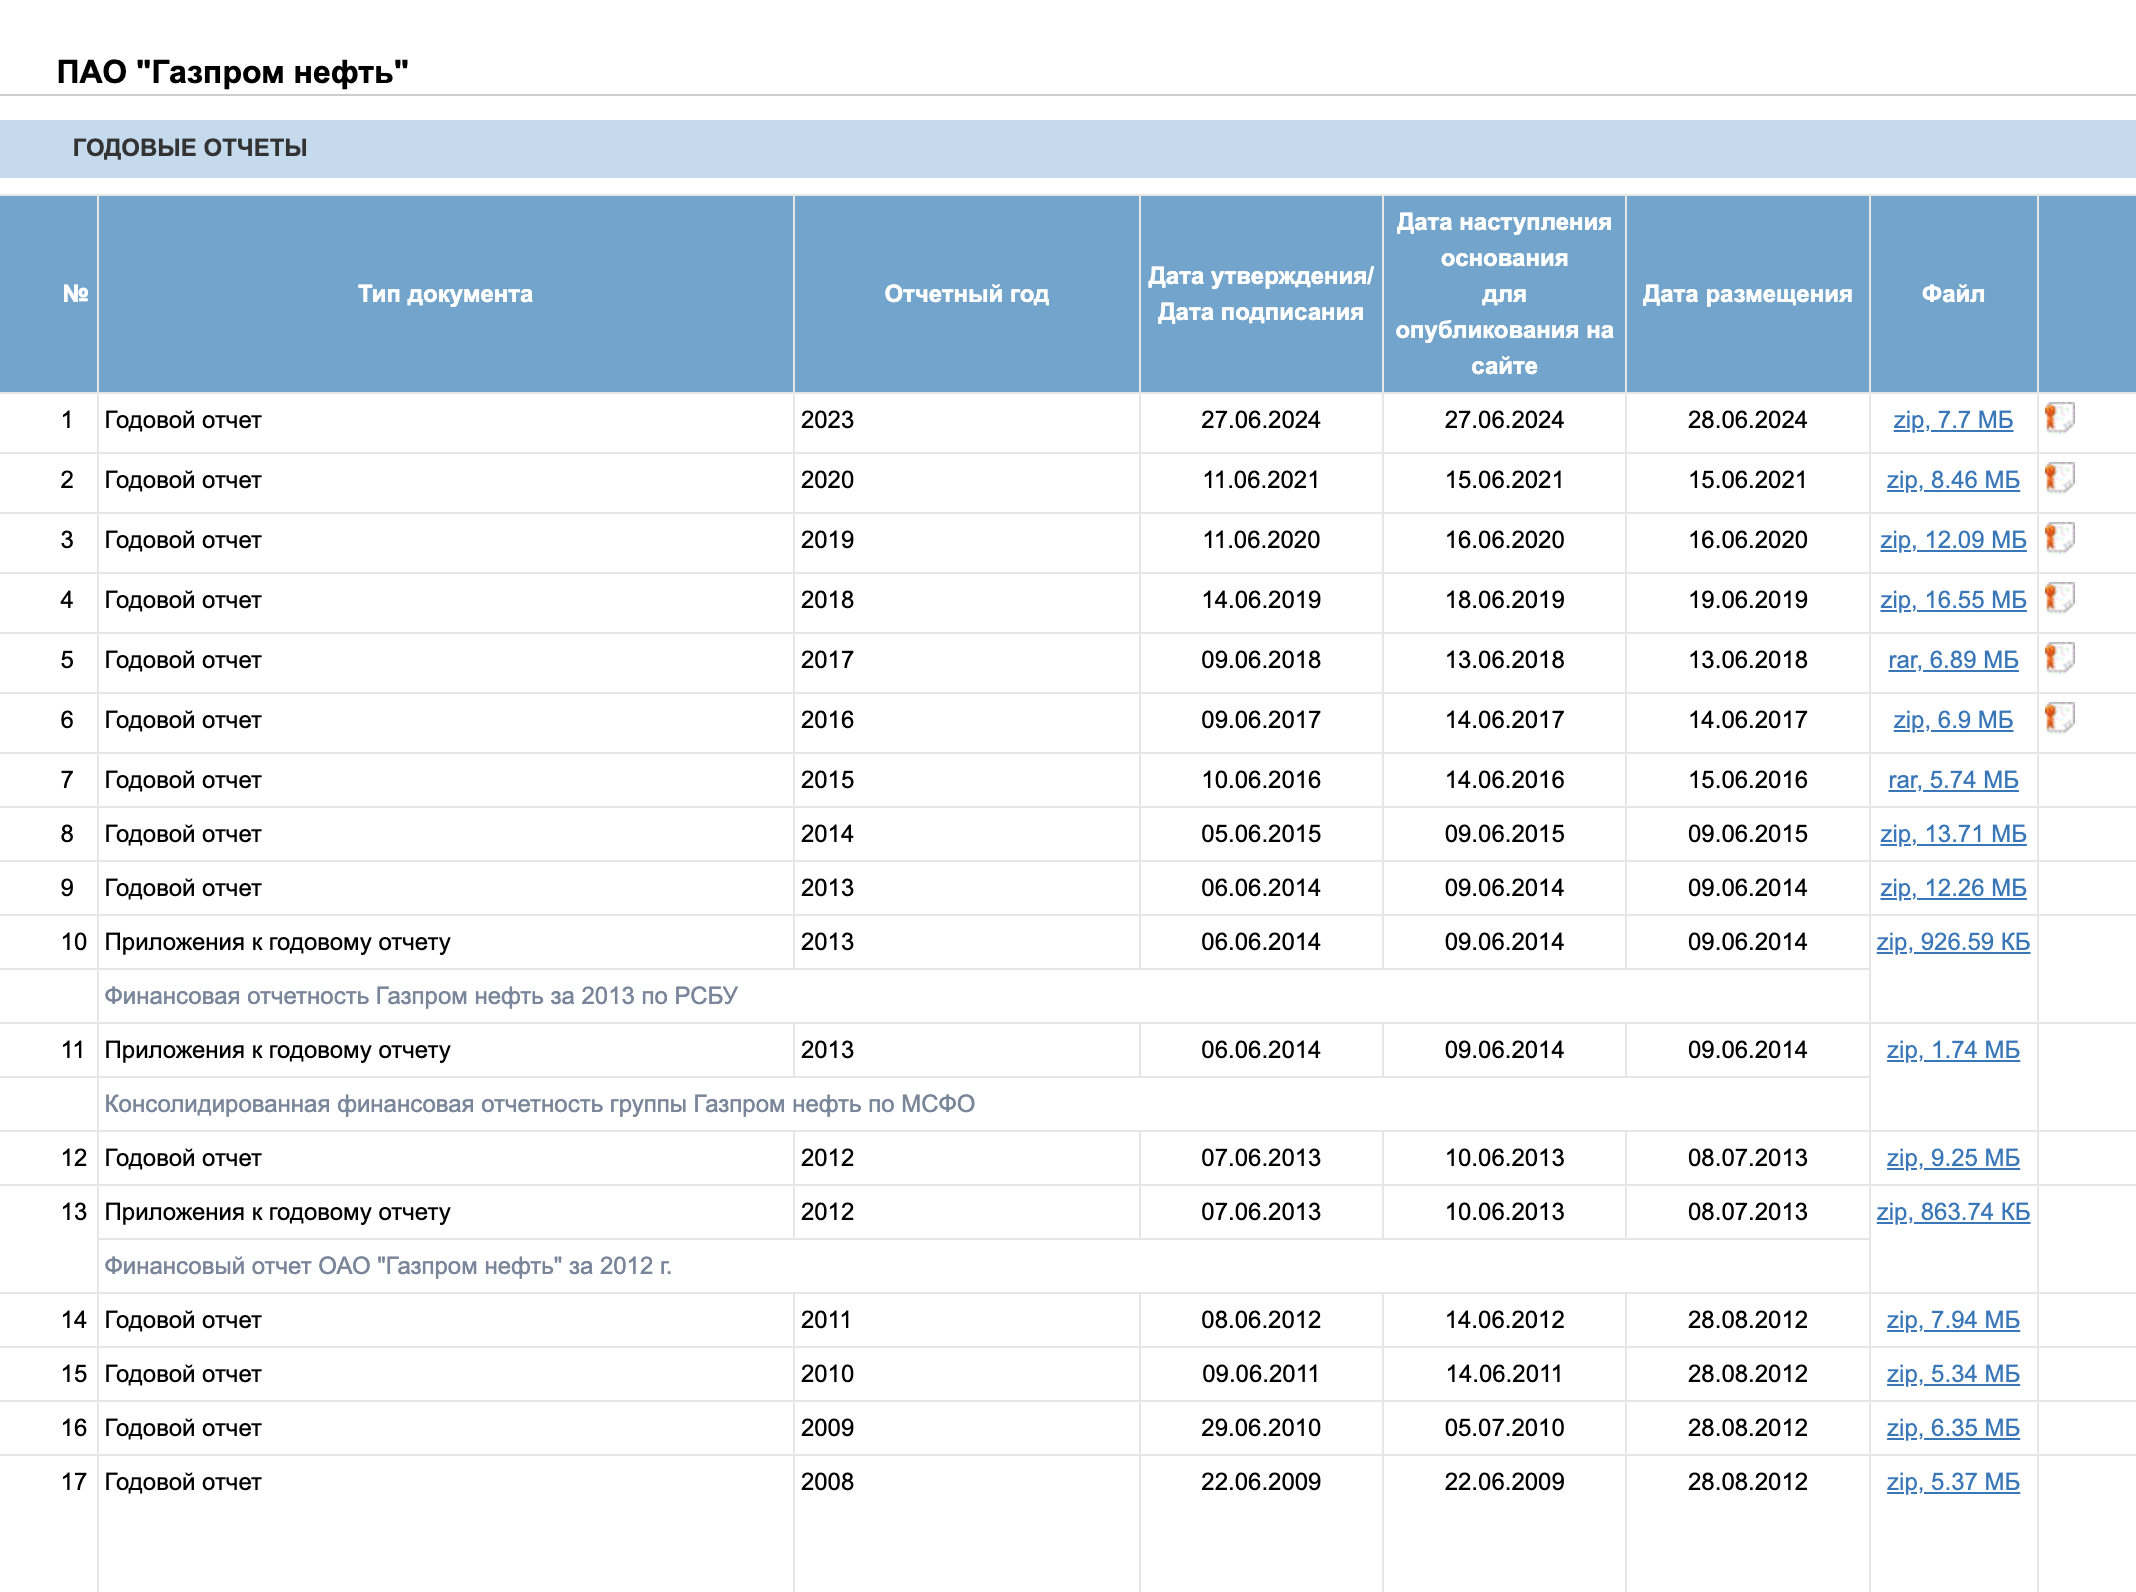
Task: Click 'Финансовый отчет ОАО "Газпром нефть" за 2012 г.'
Action: coord(388,1266)
